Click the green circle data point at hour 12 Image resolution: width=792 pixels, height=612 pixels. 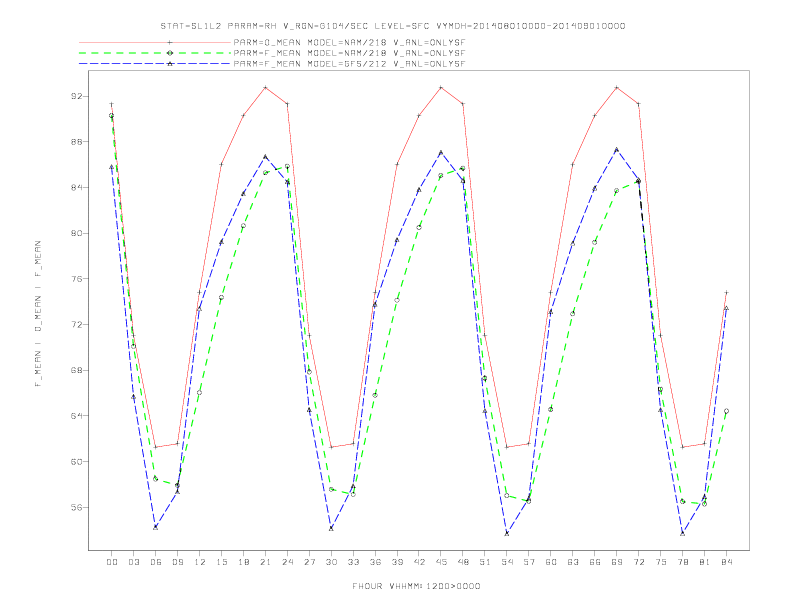tap(200, 392)
